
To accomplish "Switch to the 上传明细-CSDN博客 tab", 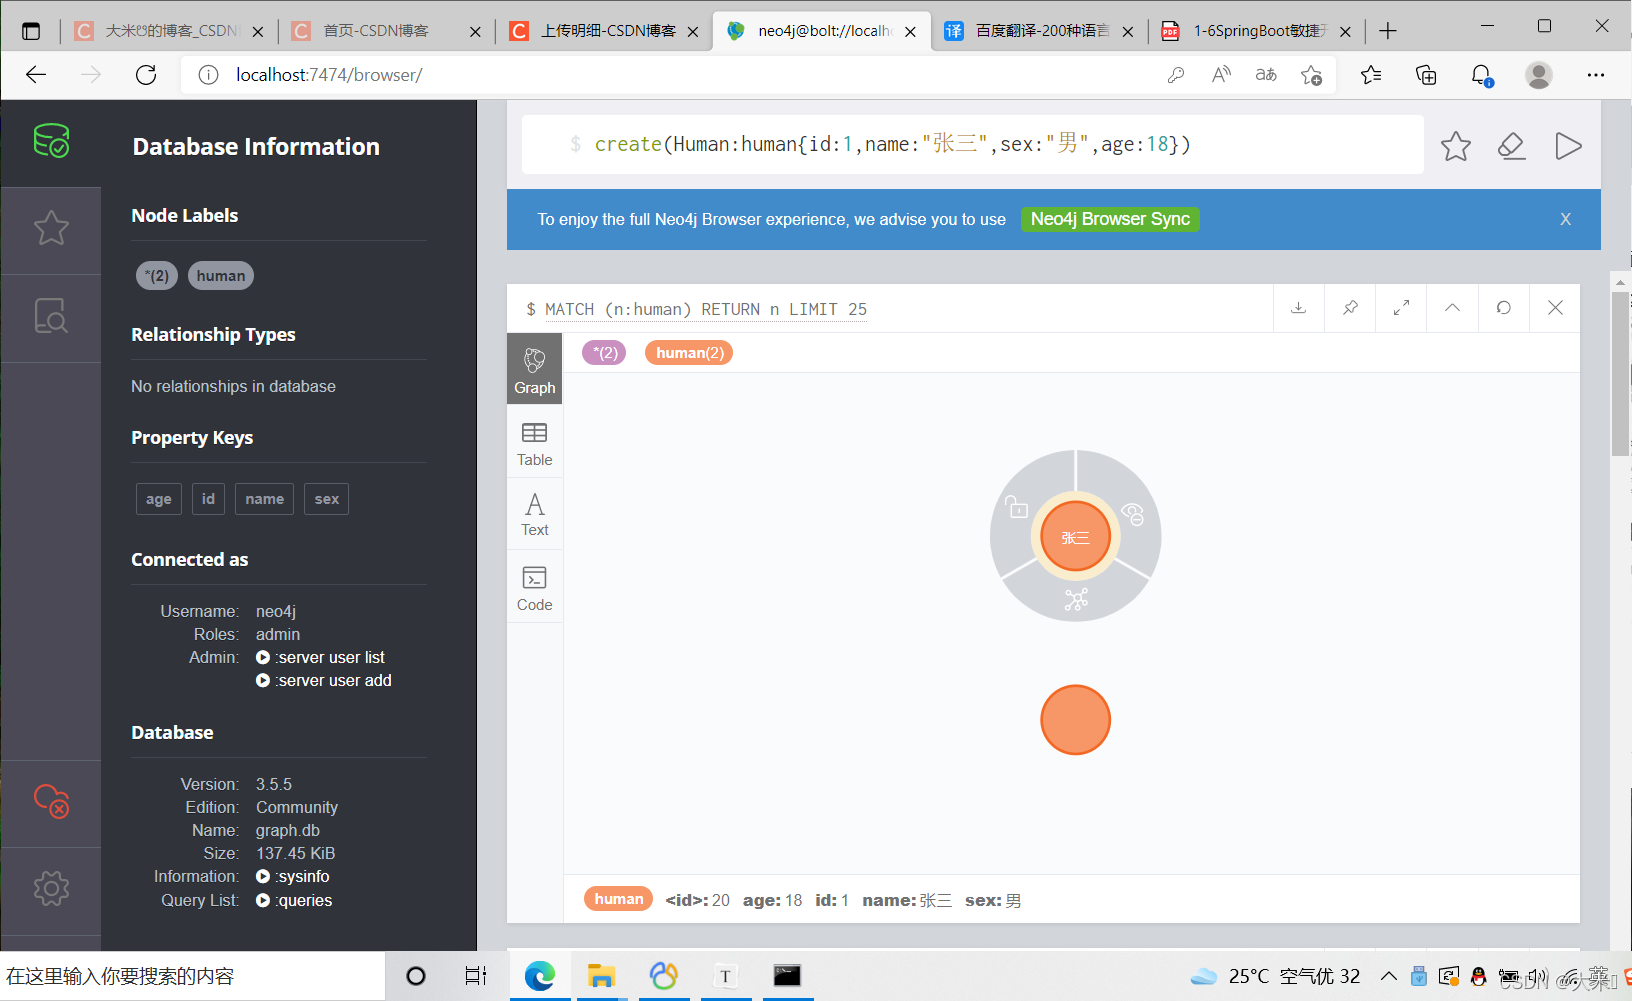I will click(604, 31).
